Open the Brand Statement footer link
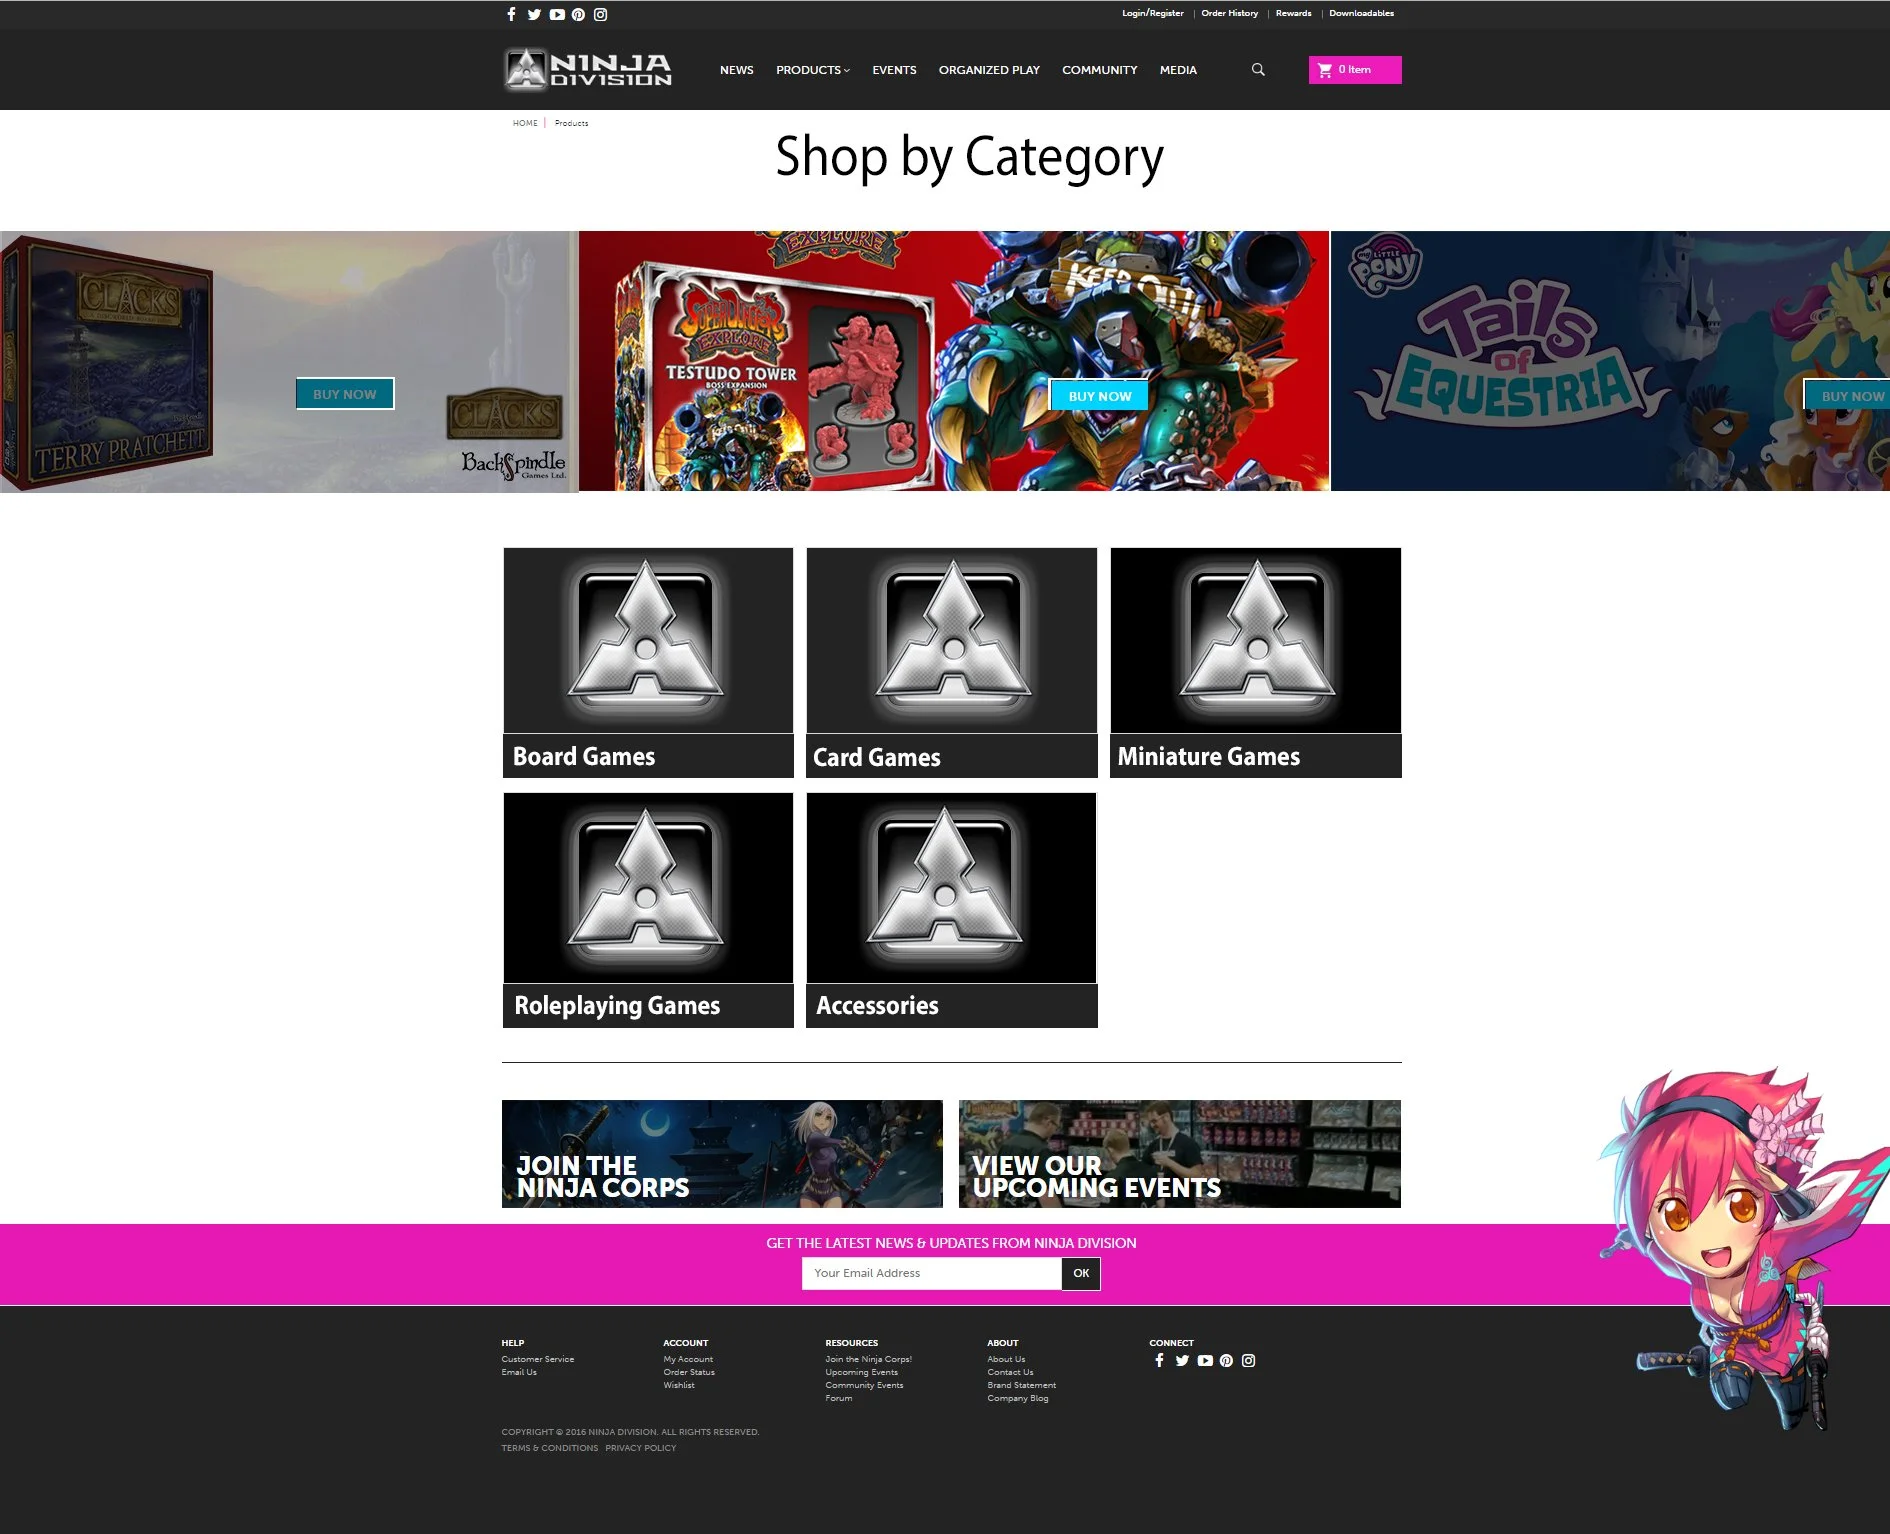 coord(1022,1385)
